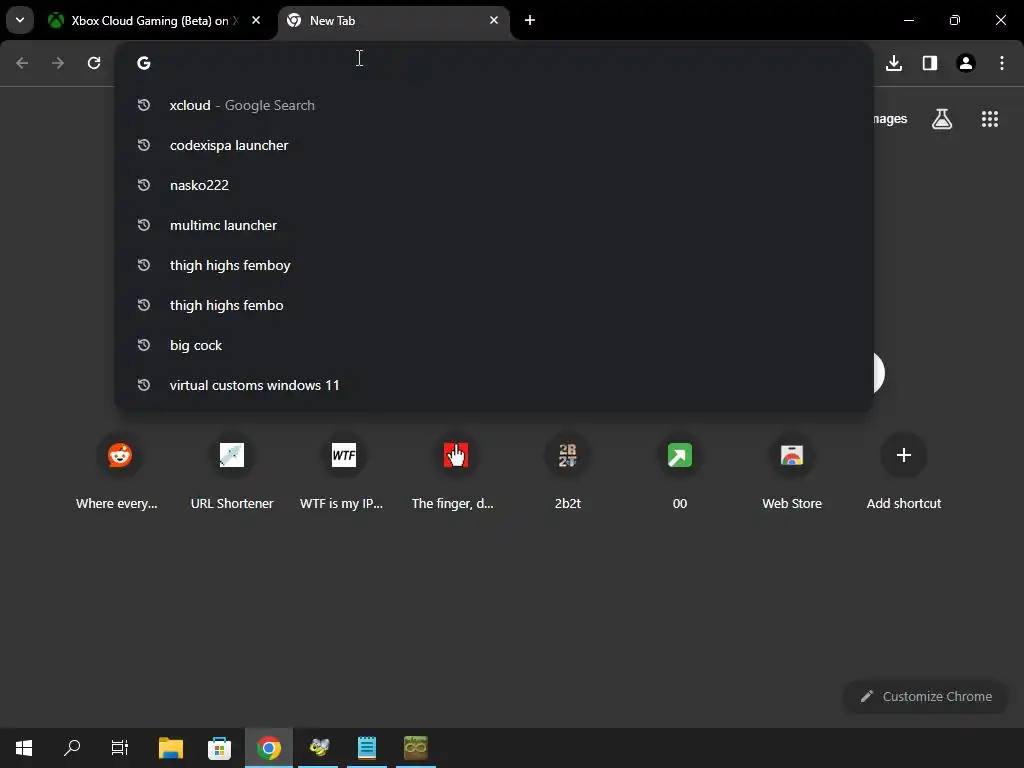Select the New Tab tab
Image resolution: width=1024 pixels, height=768 pixels.
pos(394,21)
